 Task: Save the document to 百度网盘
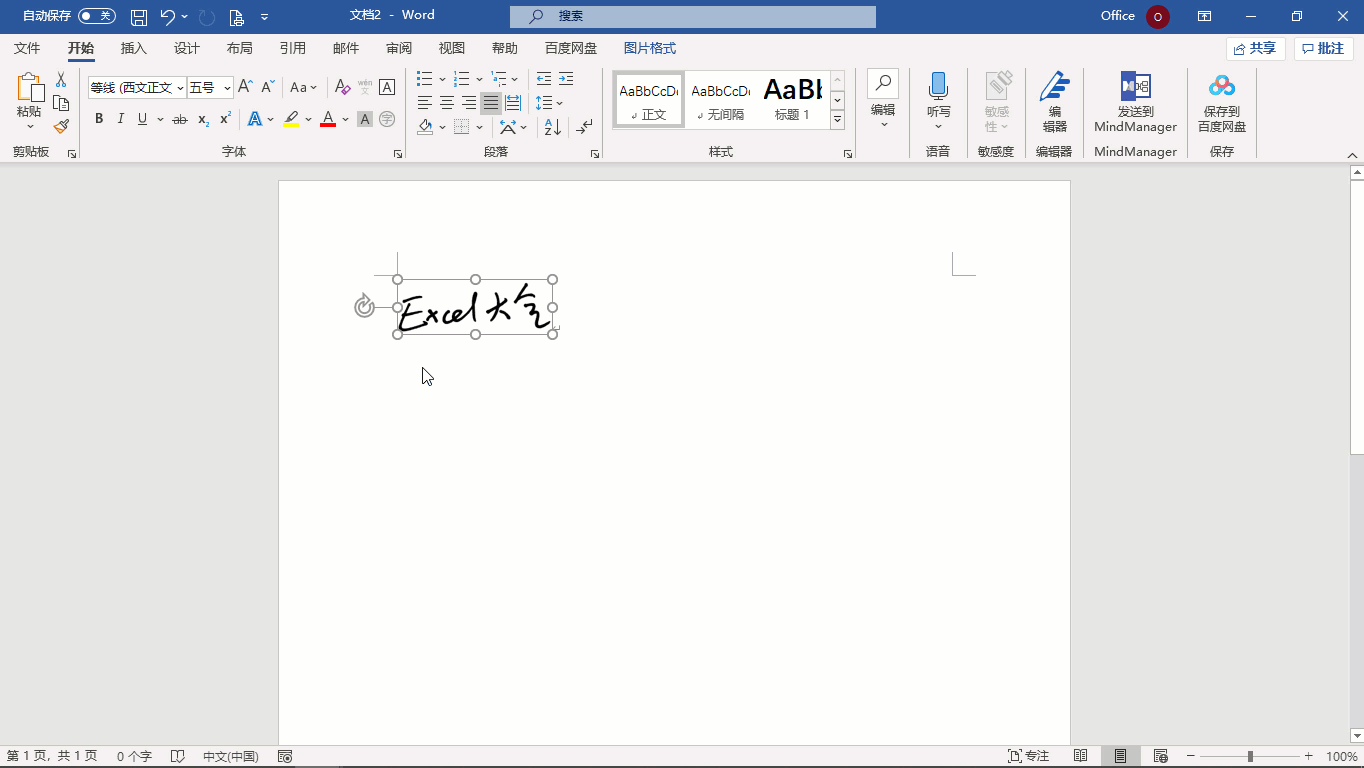pos(1222,102)
